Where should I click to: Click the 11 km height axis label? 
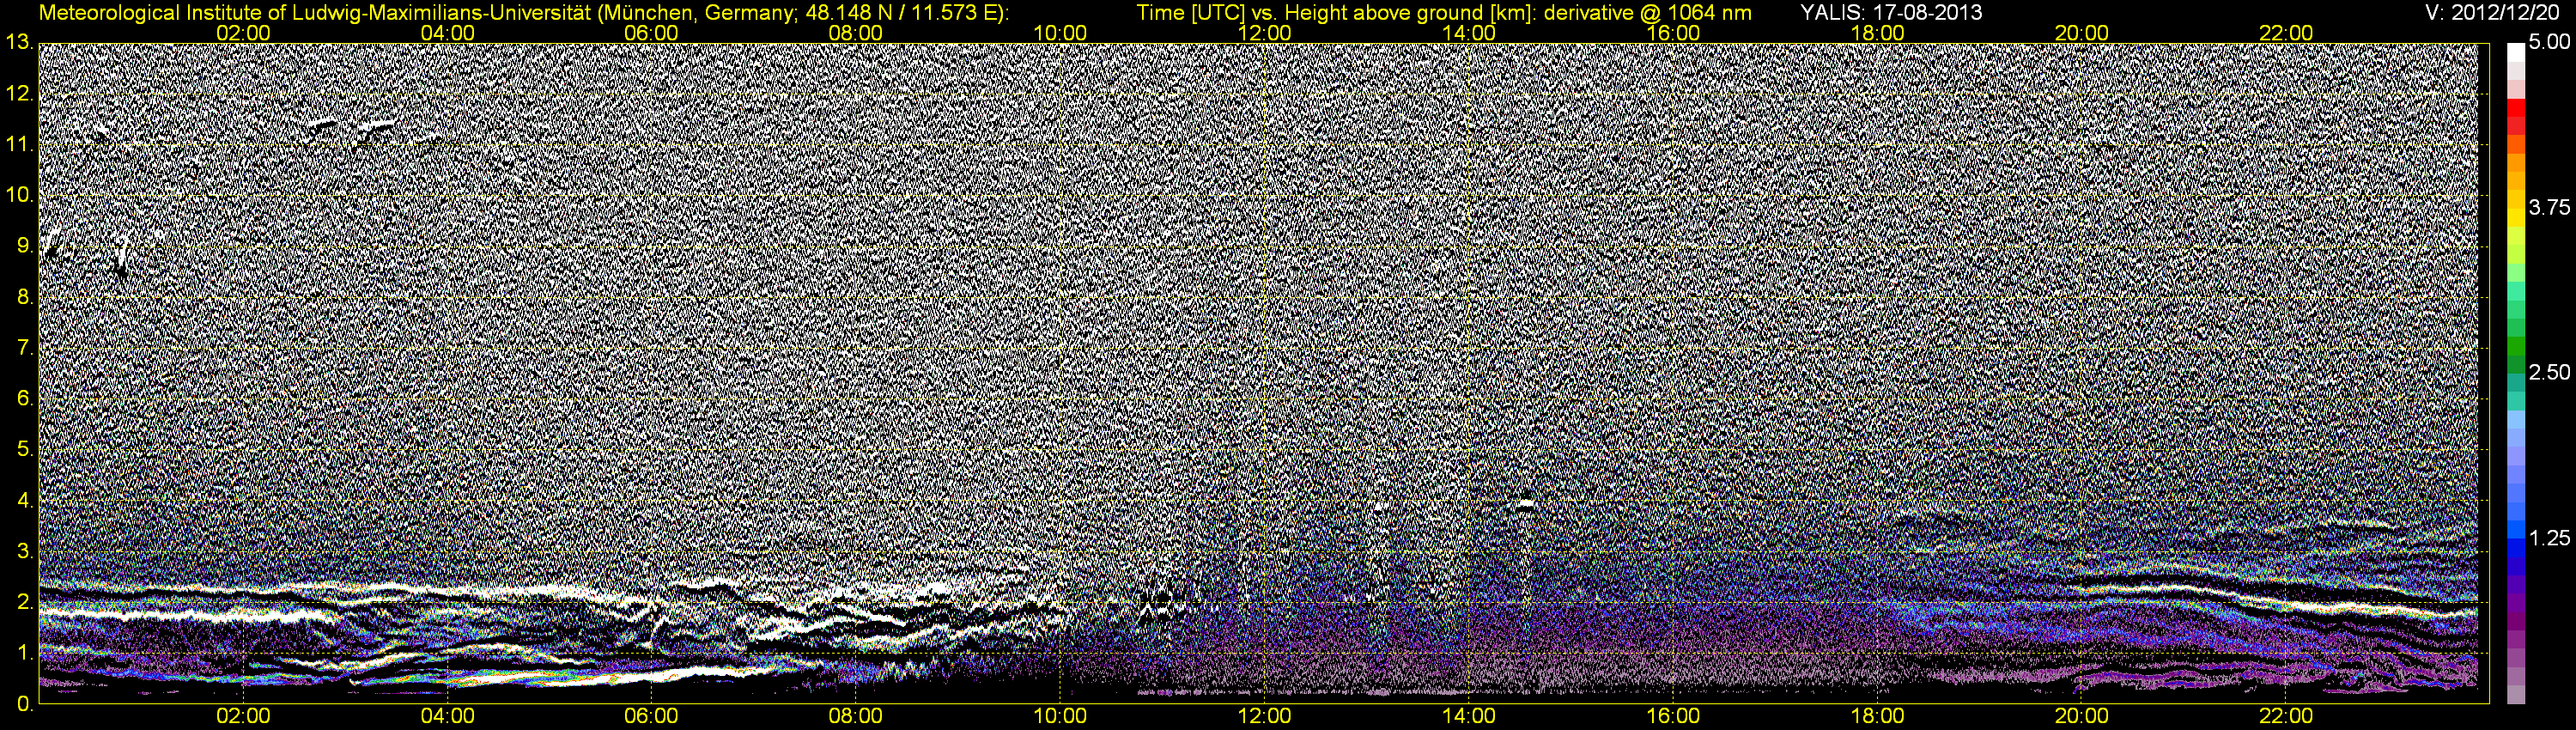(x=19, y=145)
